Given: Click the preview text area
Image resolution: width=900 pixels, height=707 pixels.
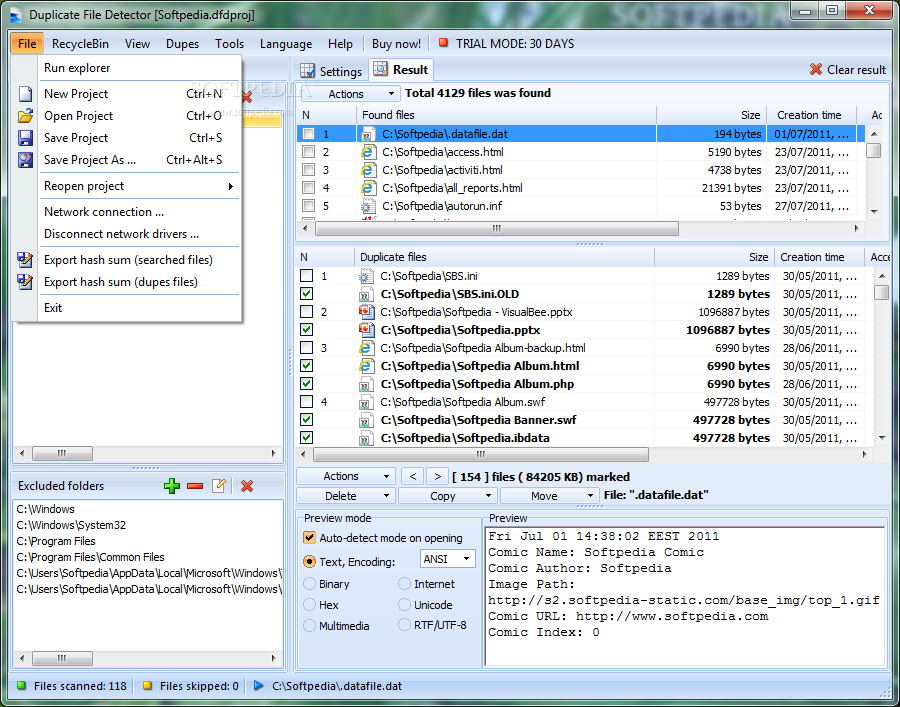Looking at the screenshot, I should point(685,596).
